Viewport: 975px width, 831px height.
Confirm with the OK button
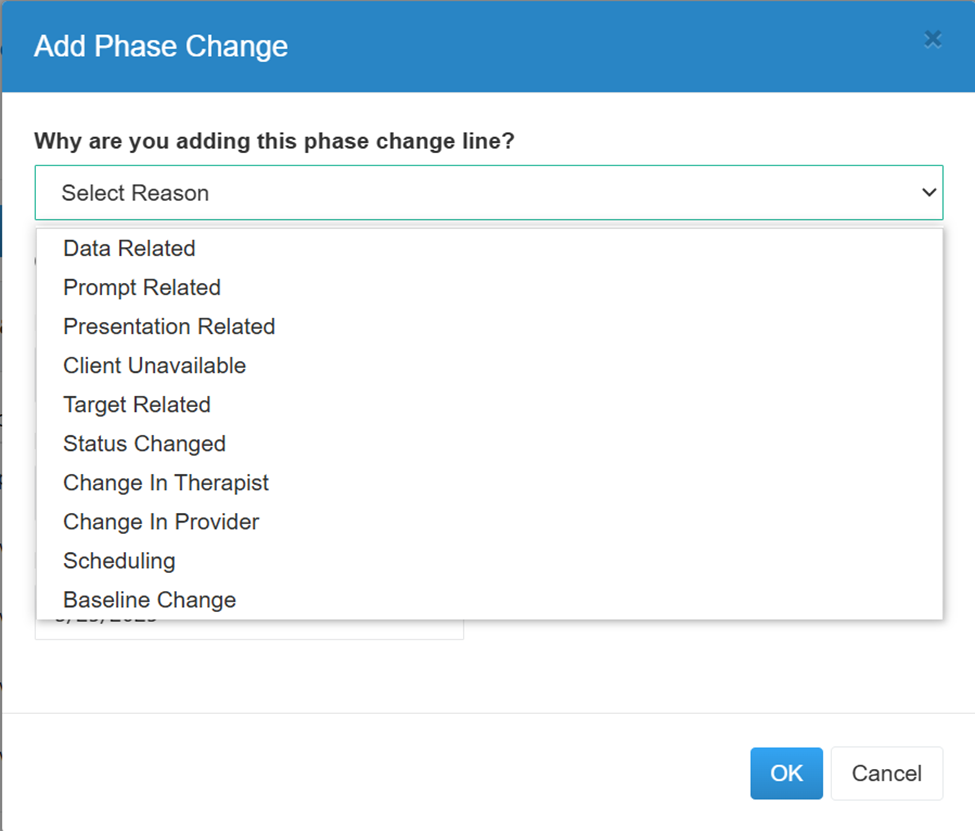point(786,773)
